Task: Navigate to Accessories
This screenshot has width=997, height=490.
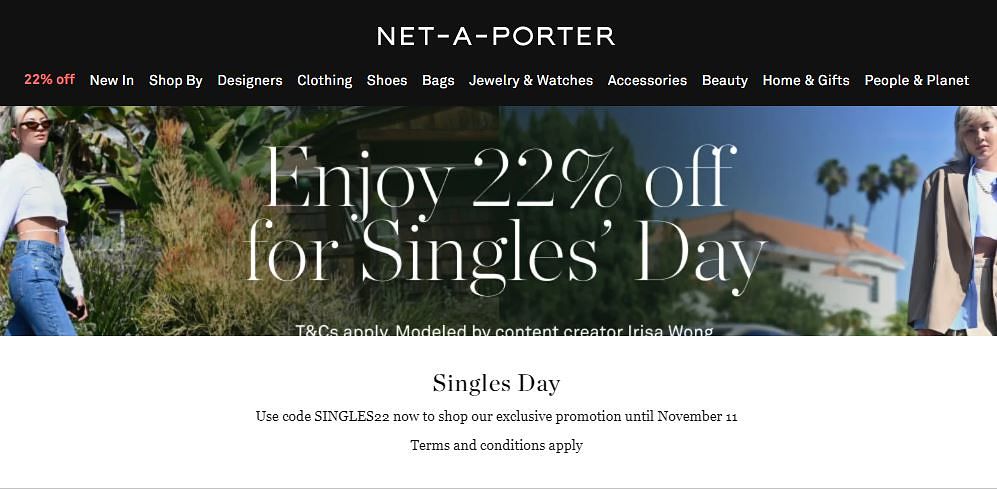Action: (647, 80)
